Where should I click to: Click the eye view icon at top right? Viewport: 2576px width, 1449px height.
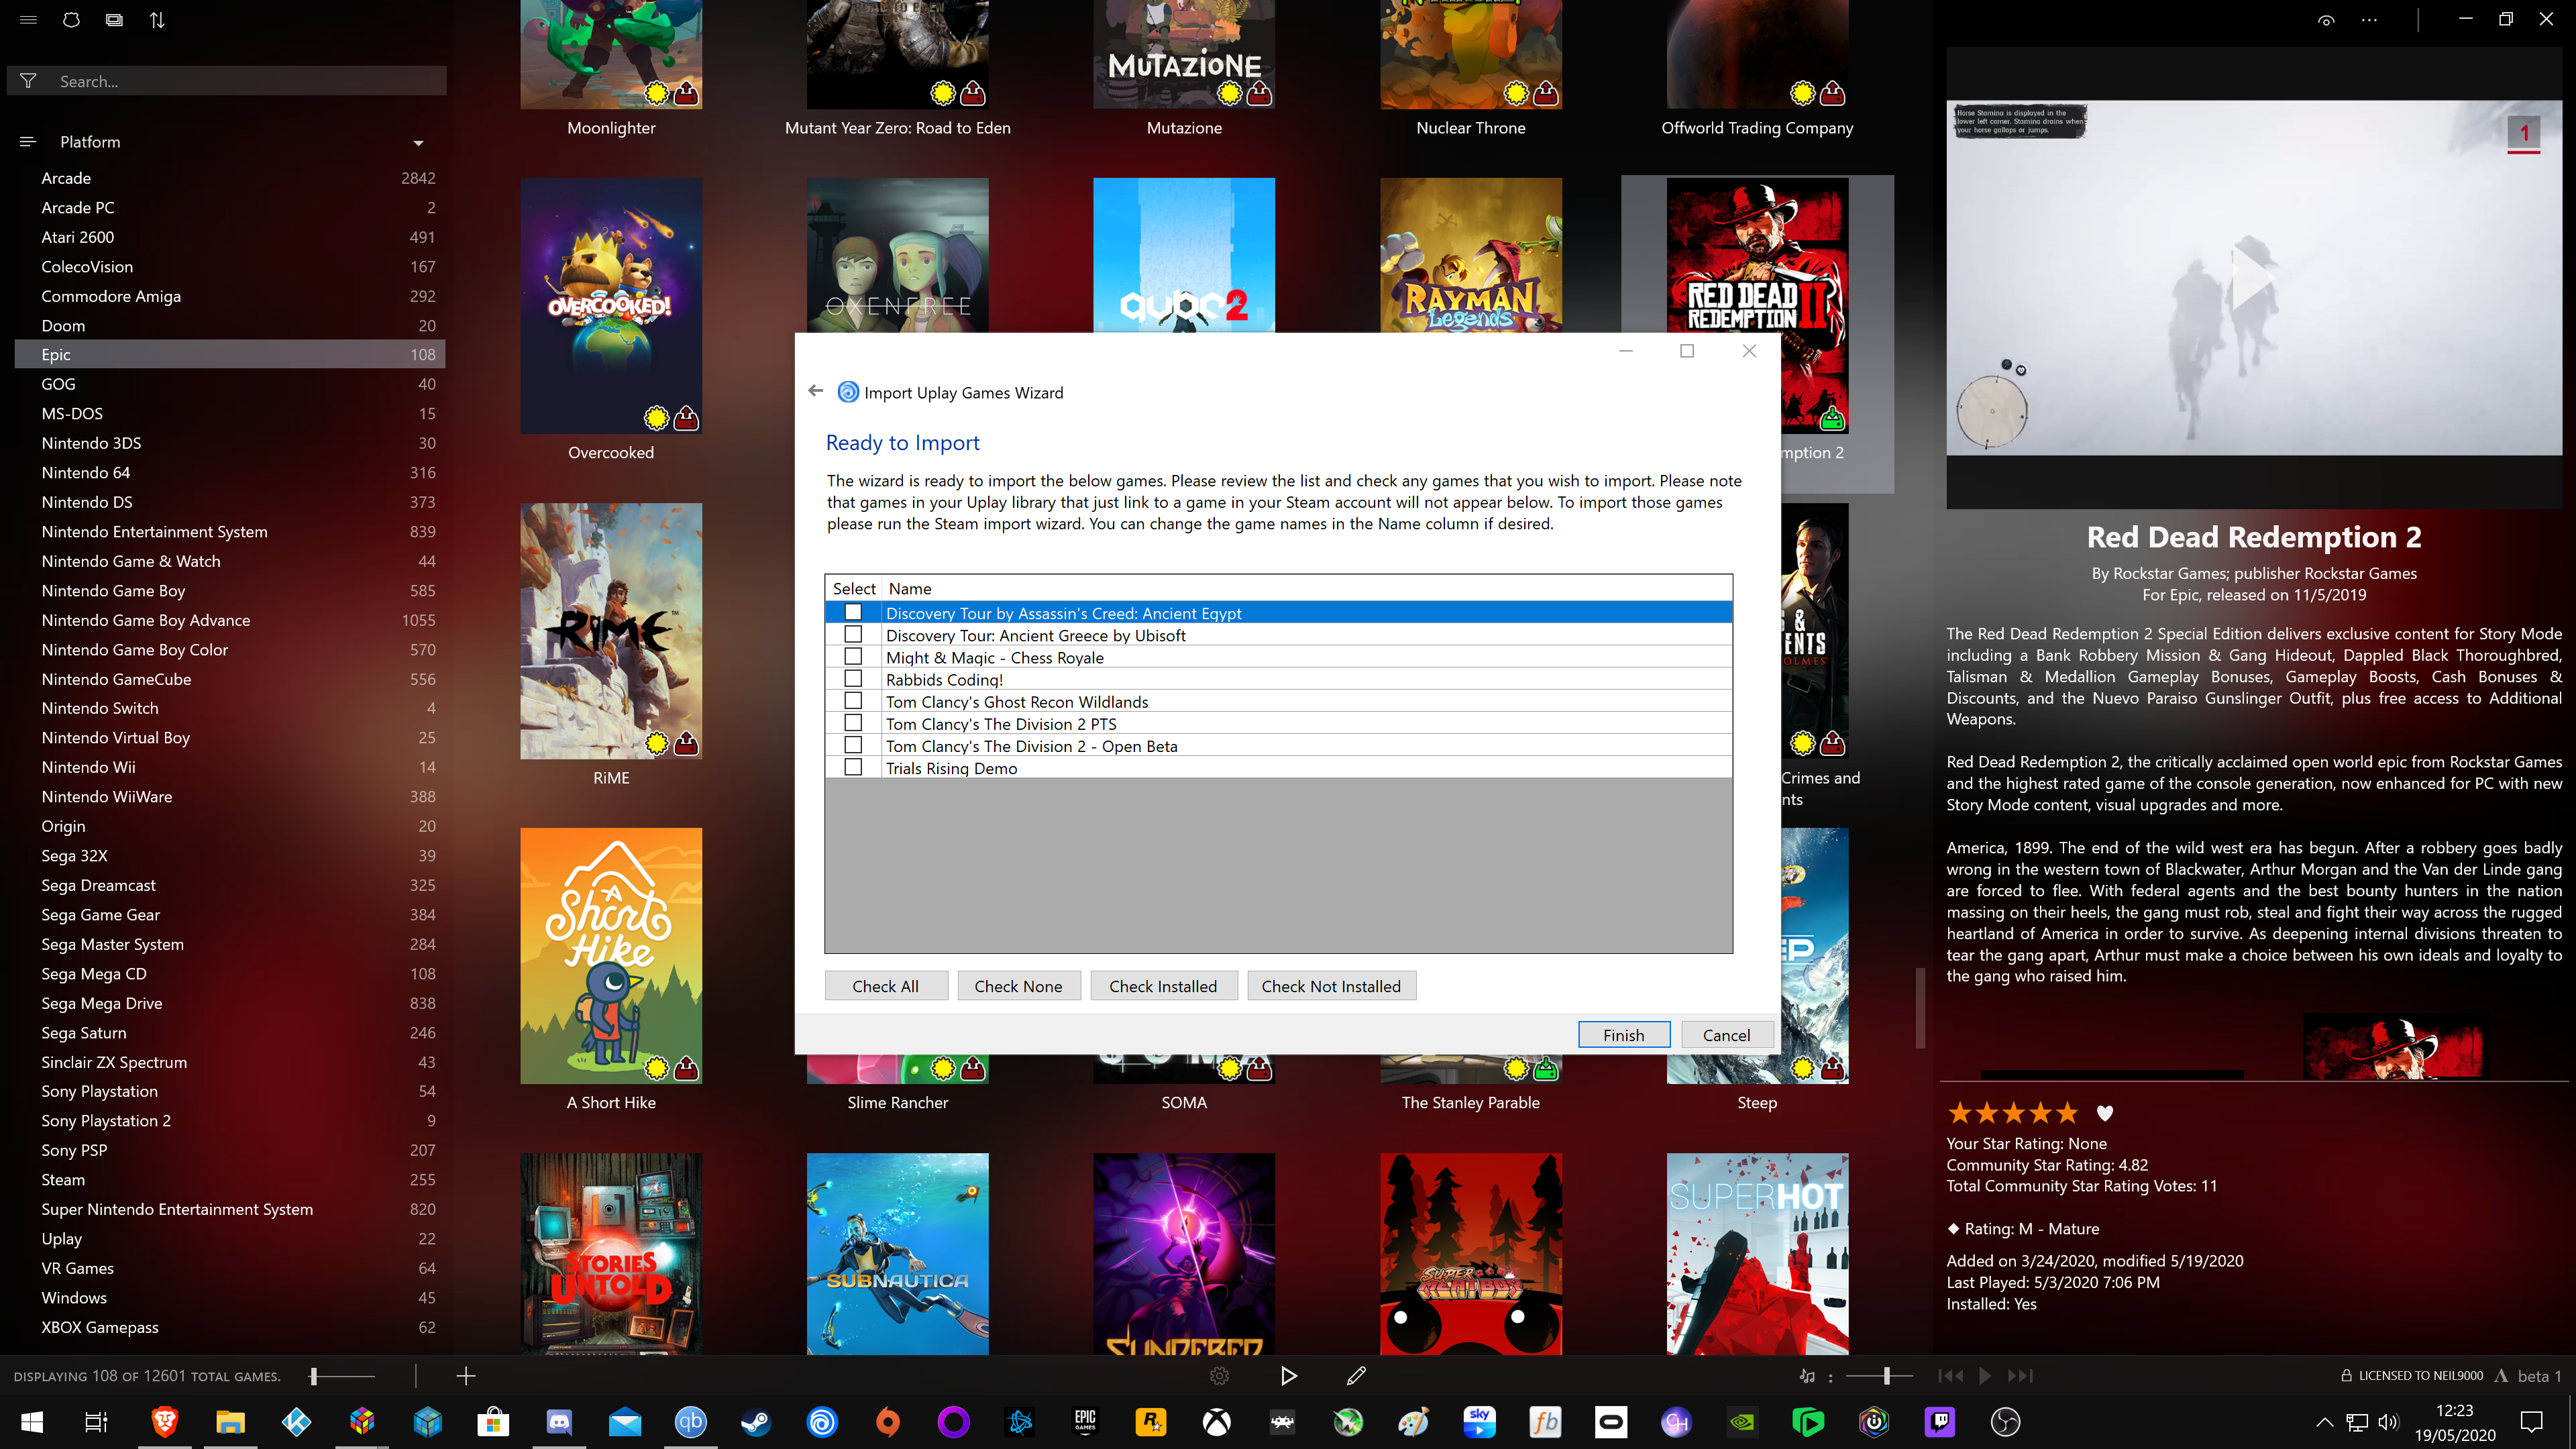tap(2326, 20)
